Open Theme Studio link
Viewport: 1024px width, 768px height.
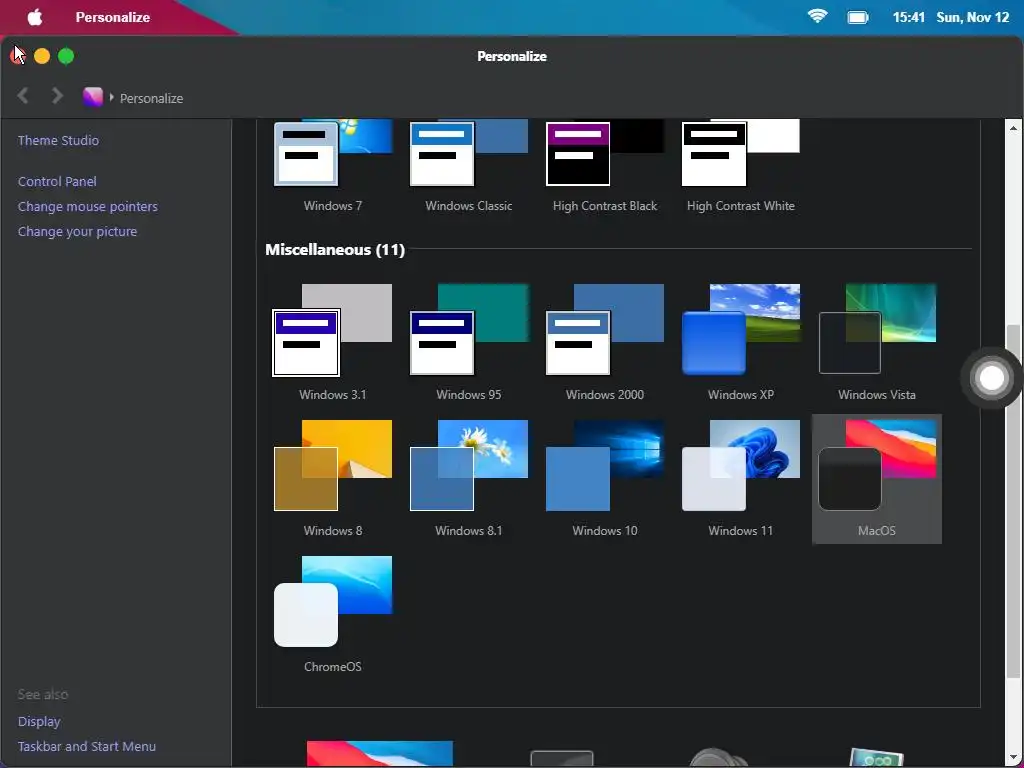58,140
